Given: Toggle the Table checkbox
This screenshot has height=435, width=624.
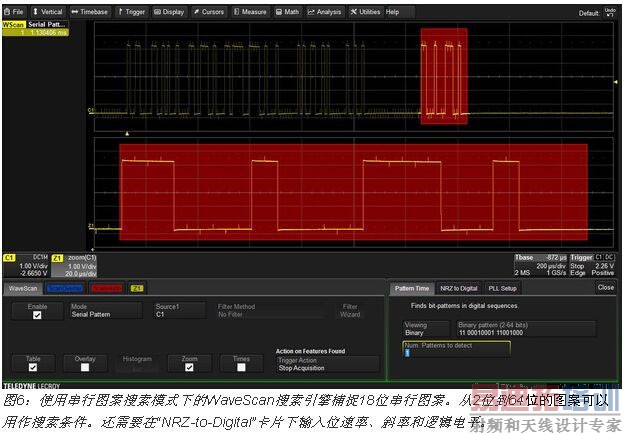Looking at the screenshot, I should (33, 367).
